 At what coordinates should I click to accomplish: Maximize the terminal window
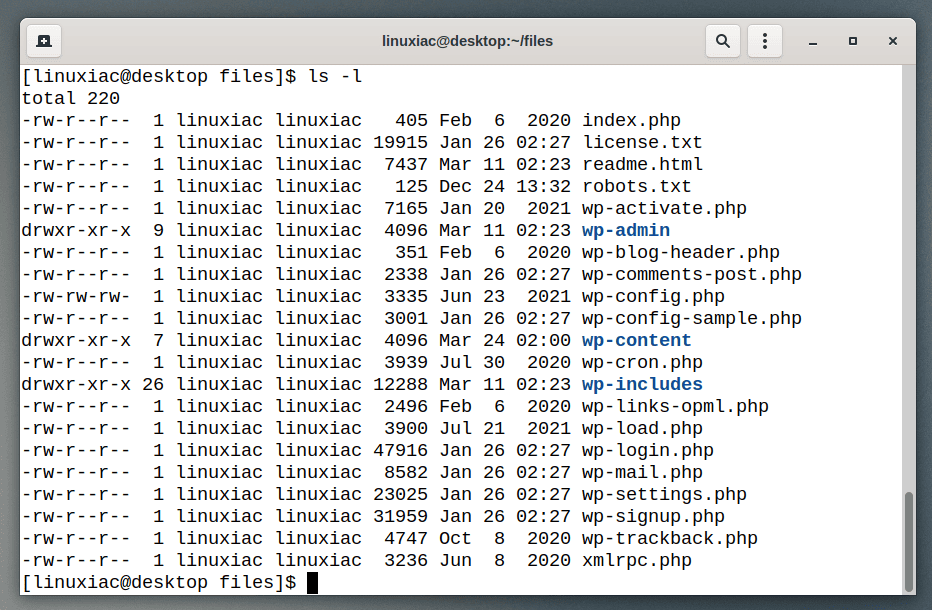click(853, 41)
